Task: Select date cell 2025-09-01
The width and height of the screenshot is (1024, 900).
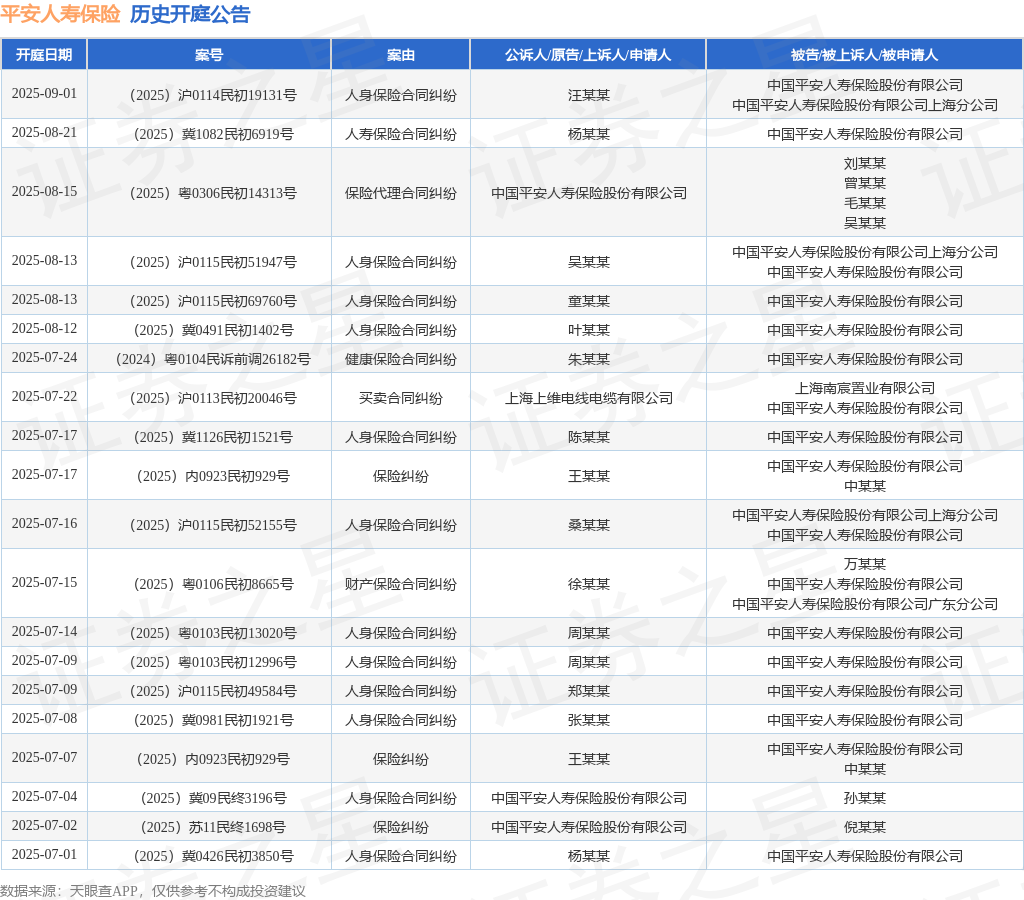Action: [44, 93]
